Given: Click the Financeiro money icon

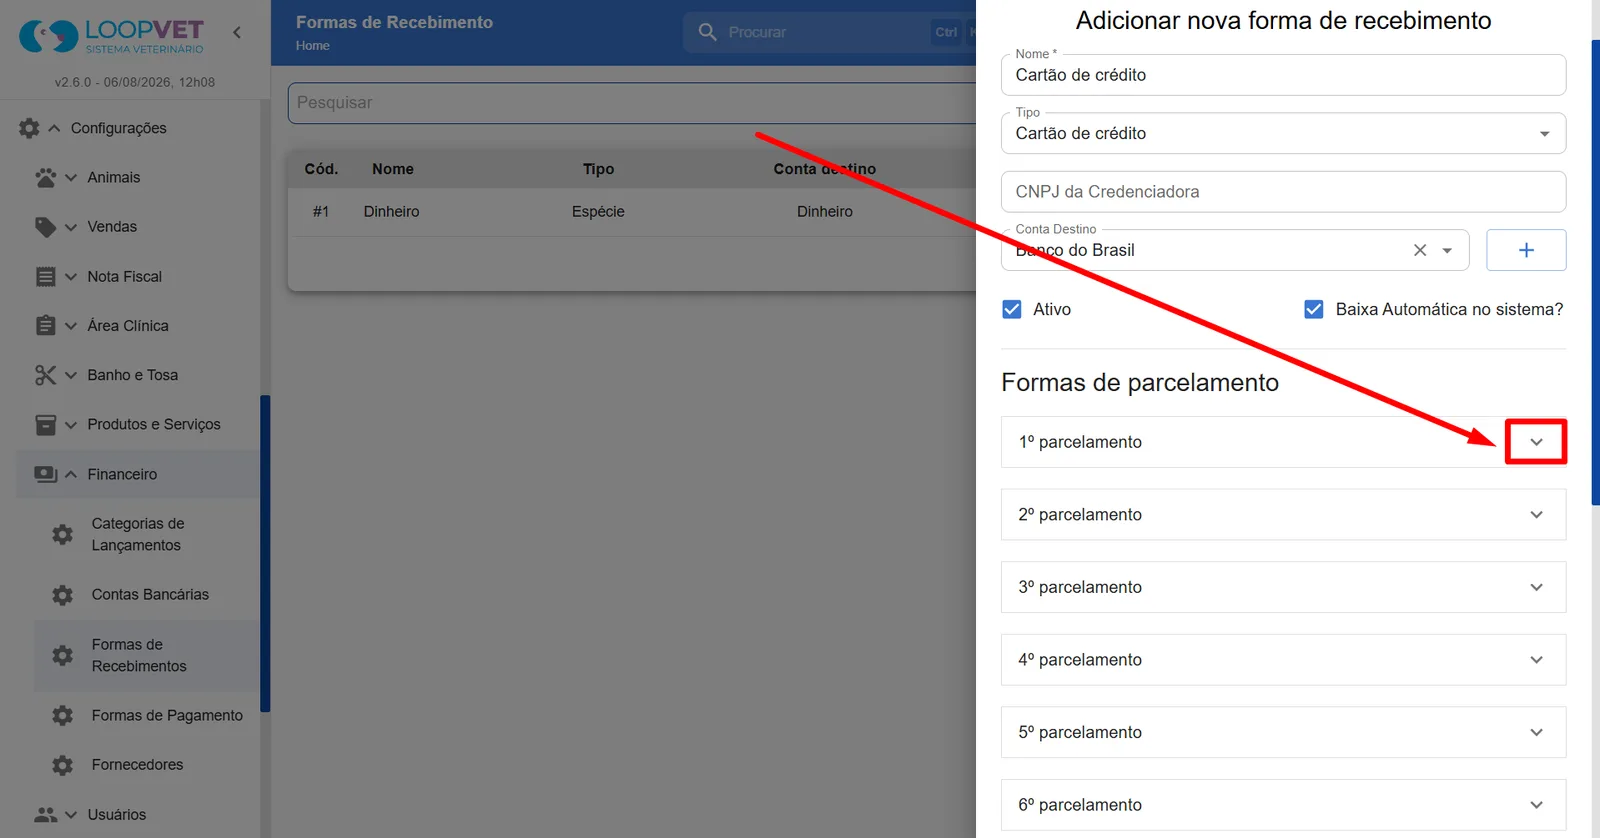Looking at the screenshot, I should pos(46,474).
